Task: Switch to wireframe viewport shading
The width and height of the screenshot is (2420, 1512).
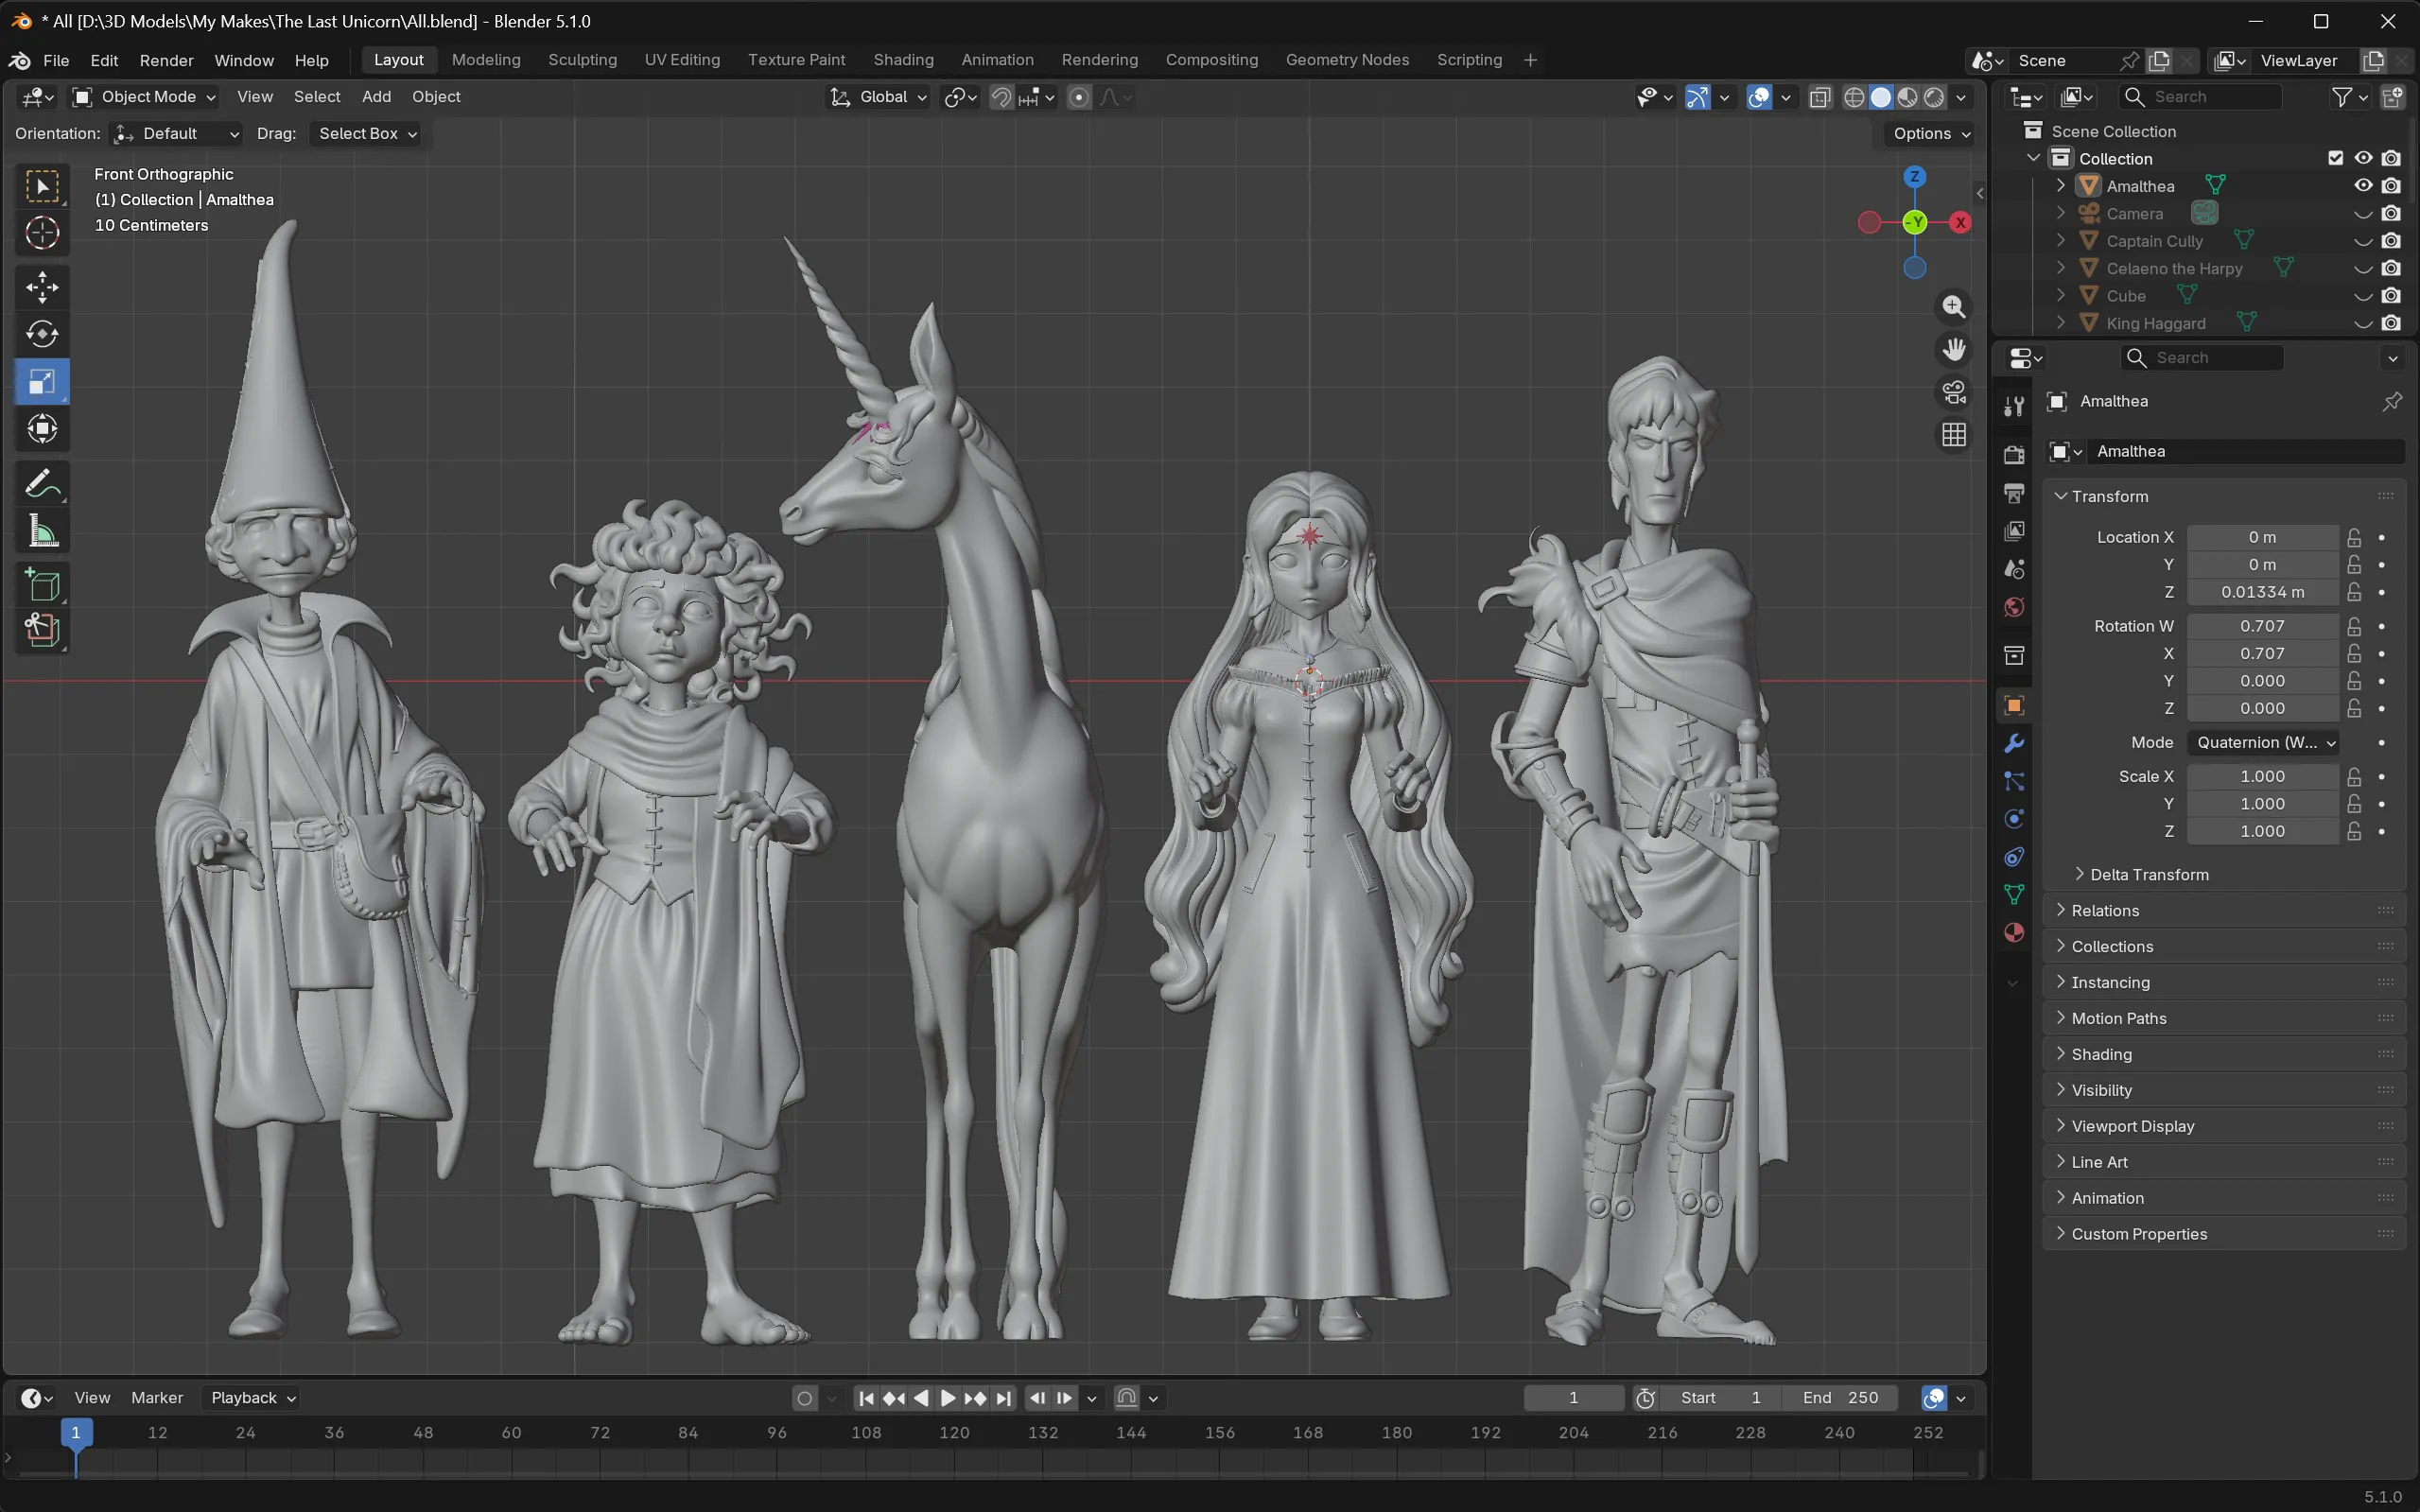Action: pos(1854,97)
